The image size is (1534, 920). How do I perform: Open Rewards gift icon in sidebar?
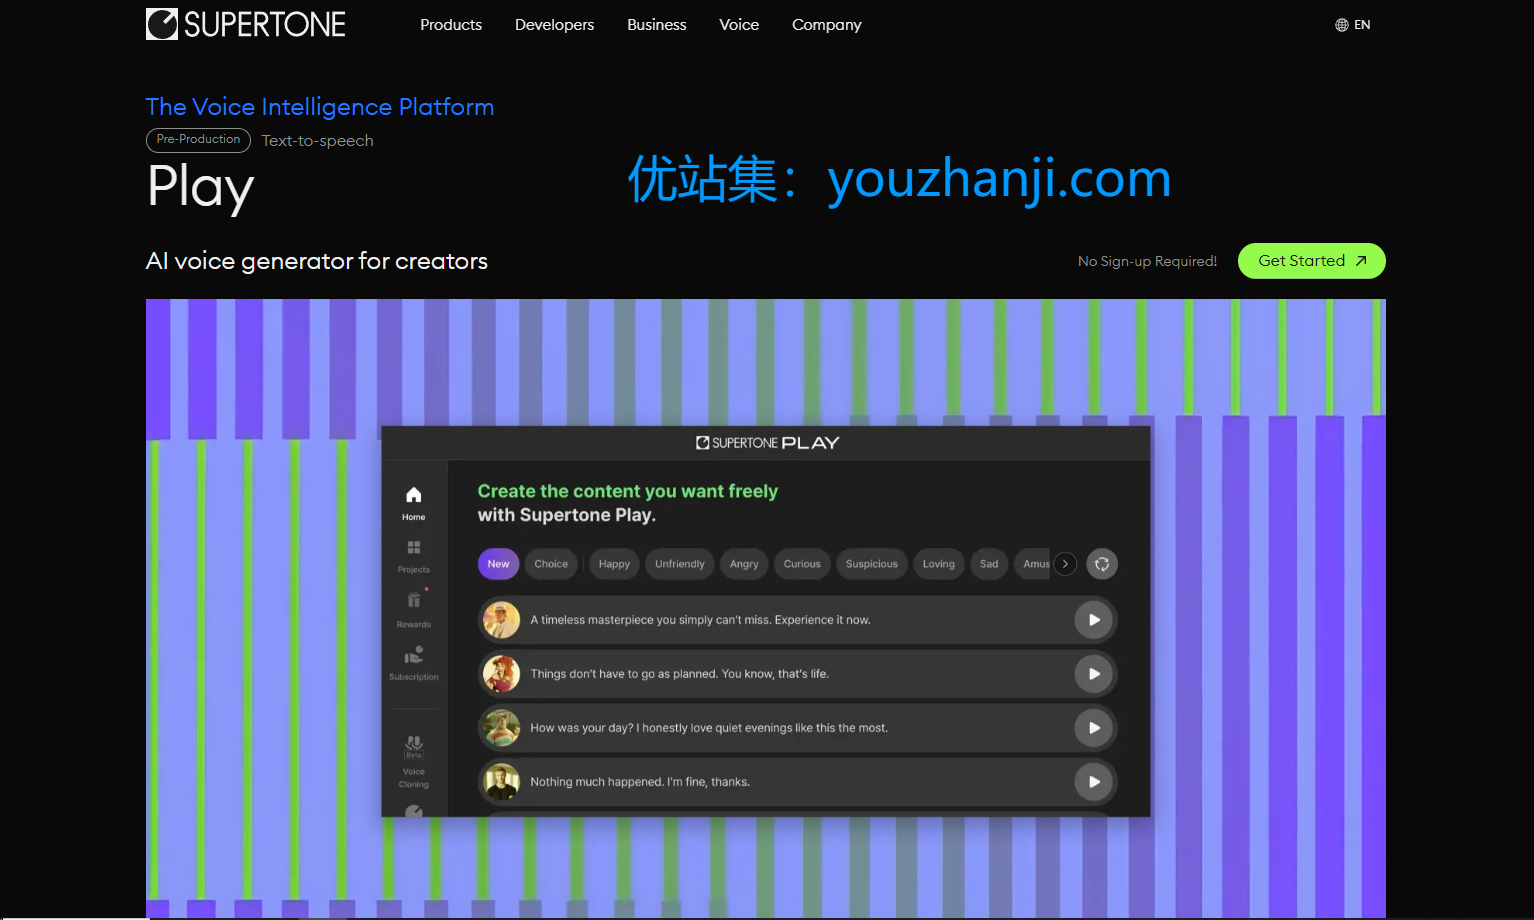coord(414,600)
